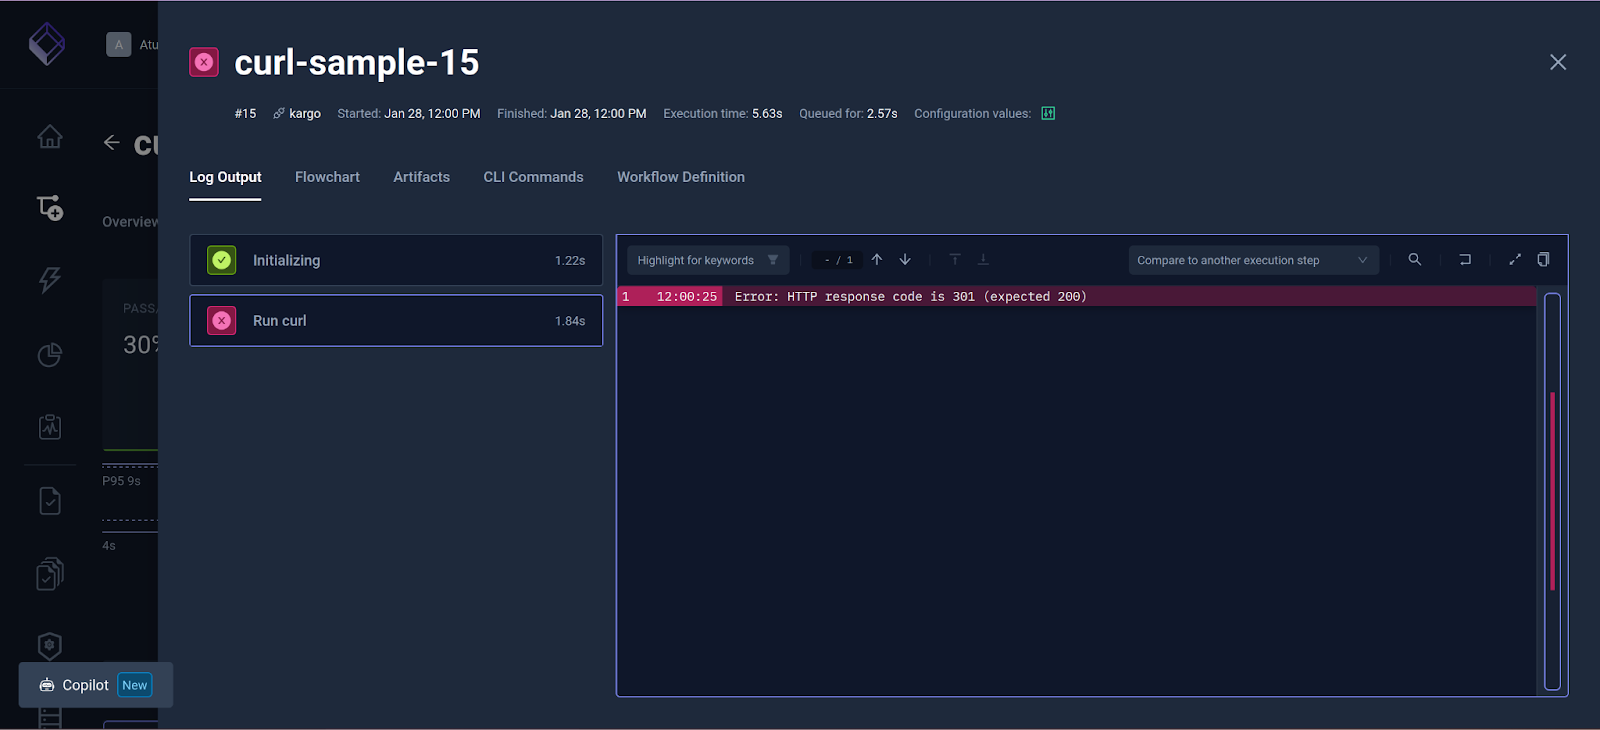
Task: Select the Initializing step
Action: pos(396,260)
